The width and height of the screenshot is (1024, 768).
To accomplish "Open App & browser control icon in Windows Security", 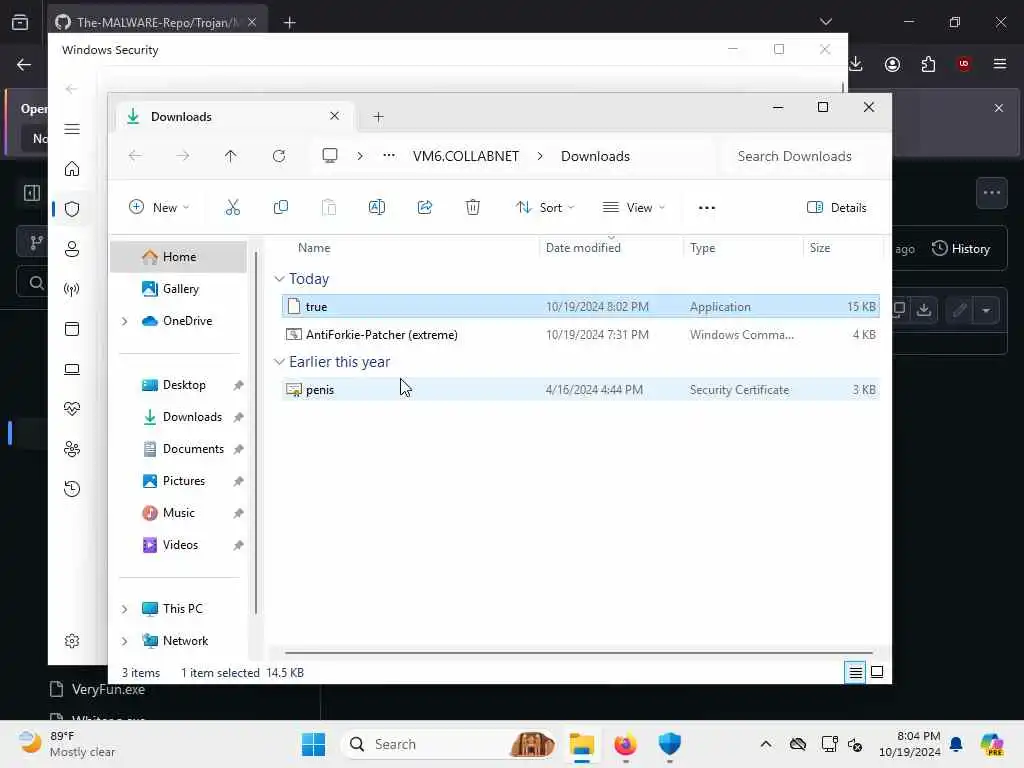I will click(72, 328).
